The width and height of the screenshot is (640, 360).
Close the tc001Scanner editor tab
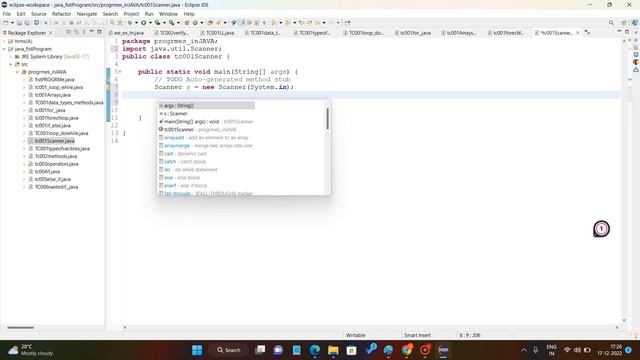(x=578, y=33)
